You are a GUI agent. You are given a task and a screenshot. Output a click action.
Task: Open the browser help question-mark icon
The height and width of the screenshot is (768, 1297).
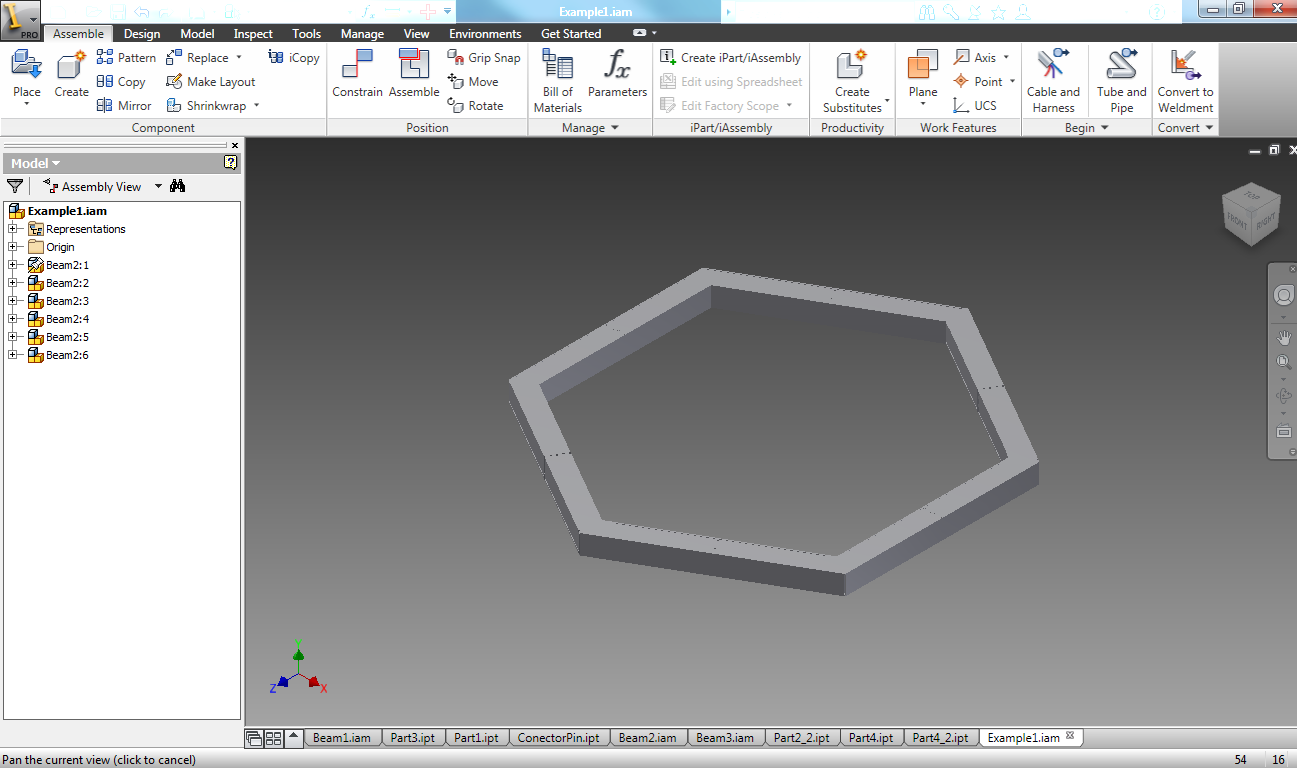coord(231,163)
